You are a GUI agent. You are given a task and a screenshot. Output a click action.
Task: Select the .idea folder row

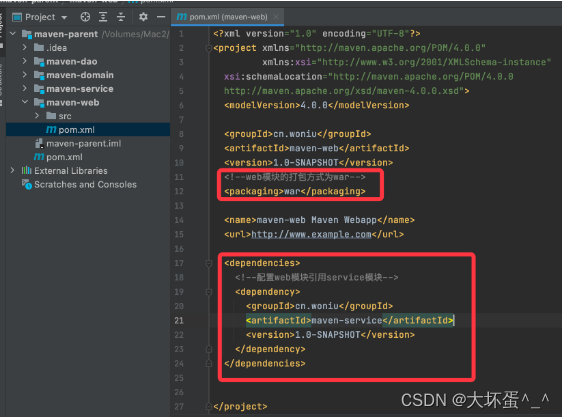88,48
